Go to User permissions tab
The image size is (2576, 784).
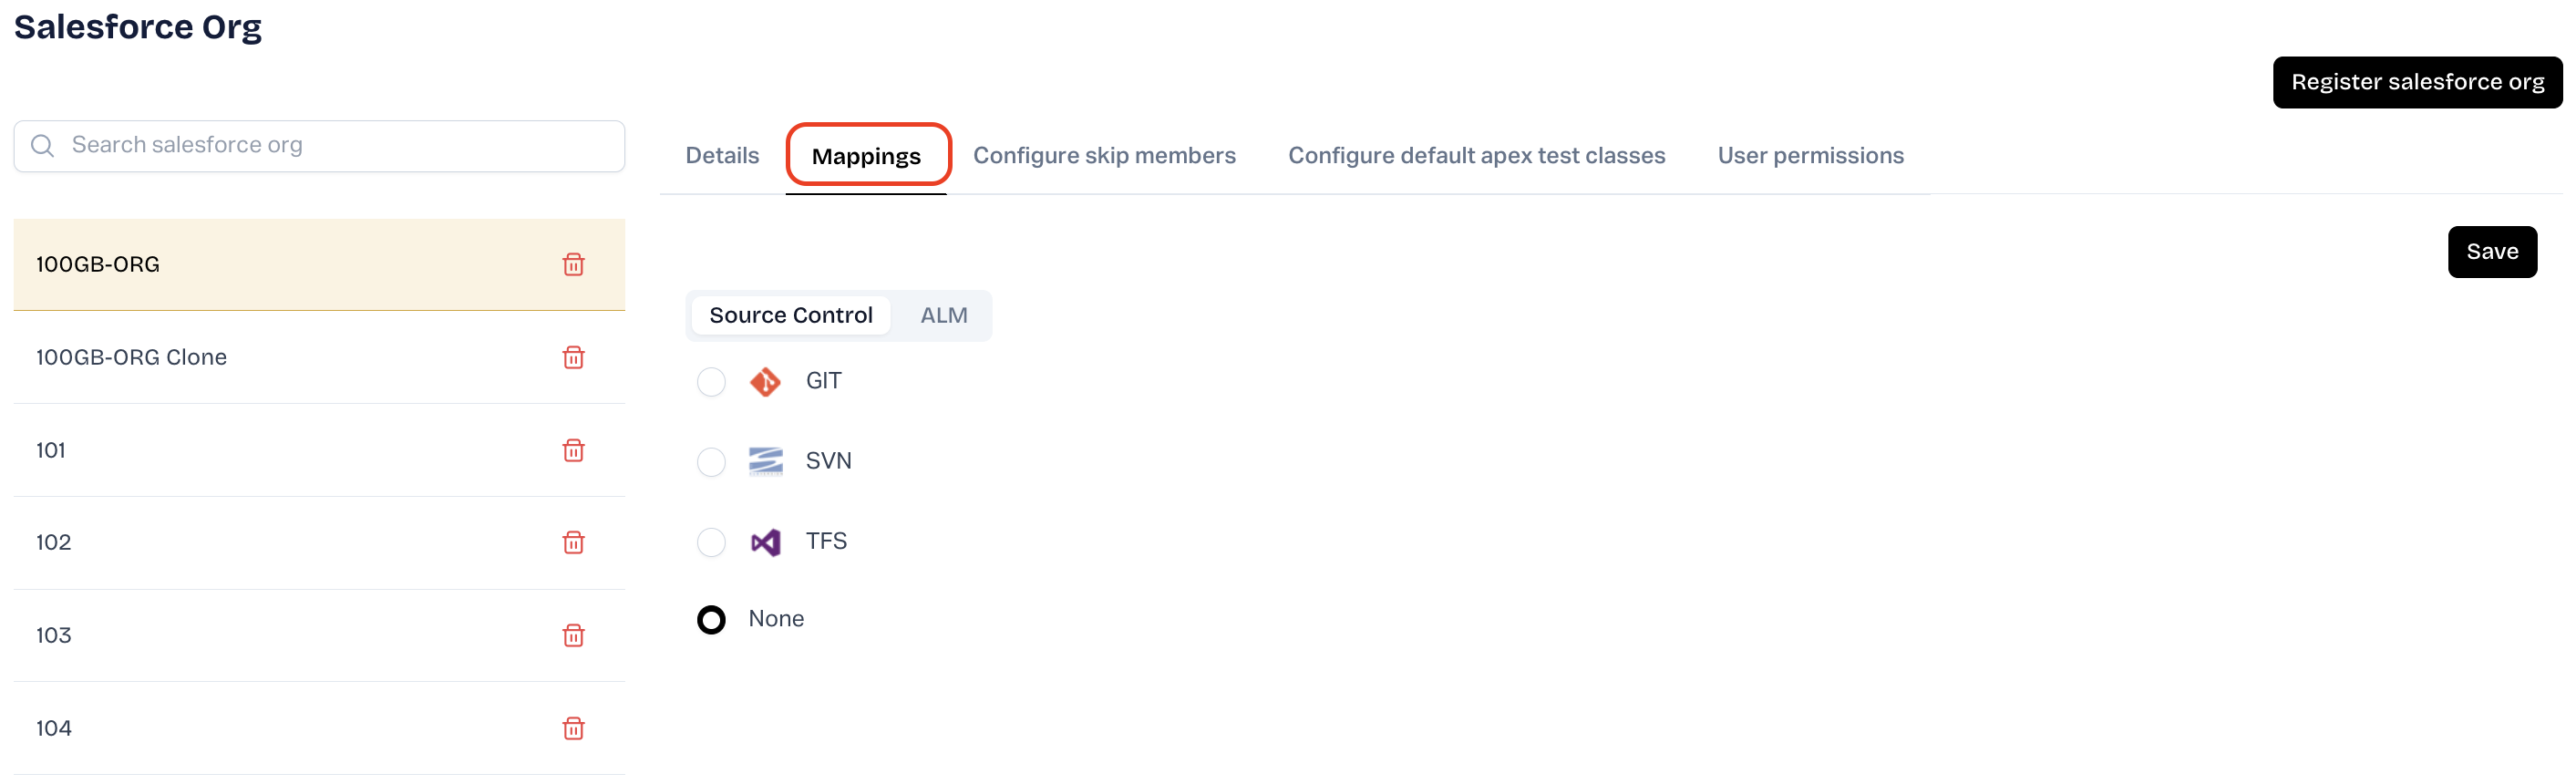pos(1810,156)
